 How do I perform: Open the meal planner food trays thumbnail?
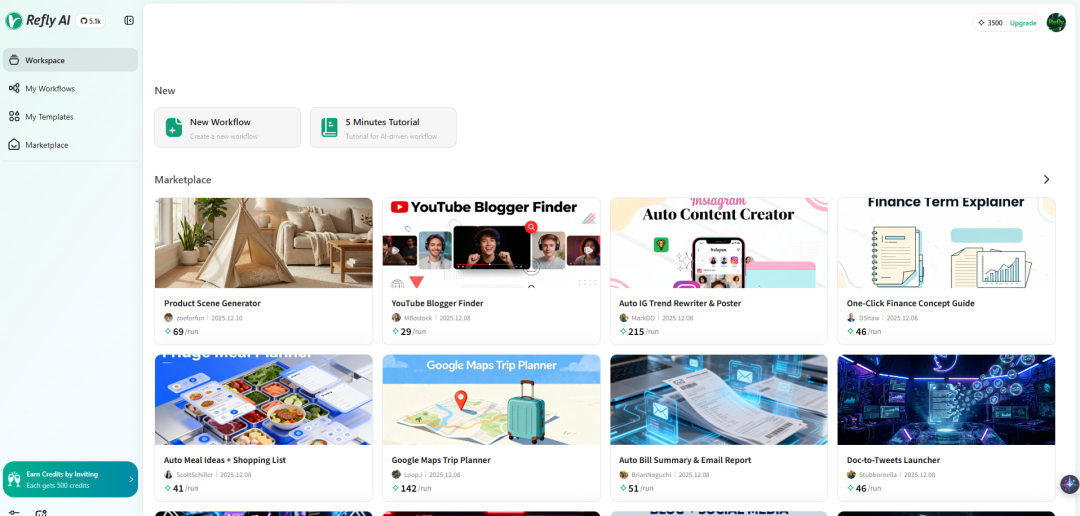click(264, 400)
